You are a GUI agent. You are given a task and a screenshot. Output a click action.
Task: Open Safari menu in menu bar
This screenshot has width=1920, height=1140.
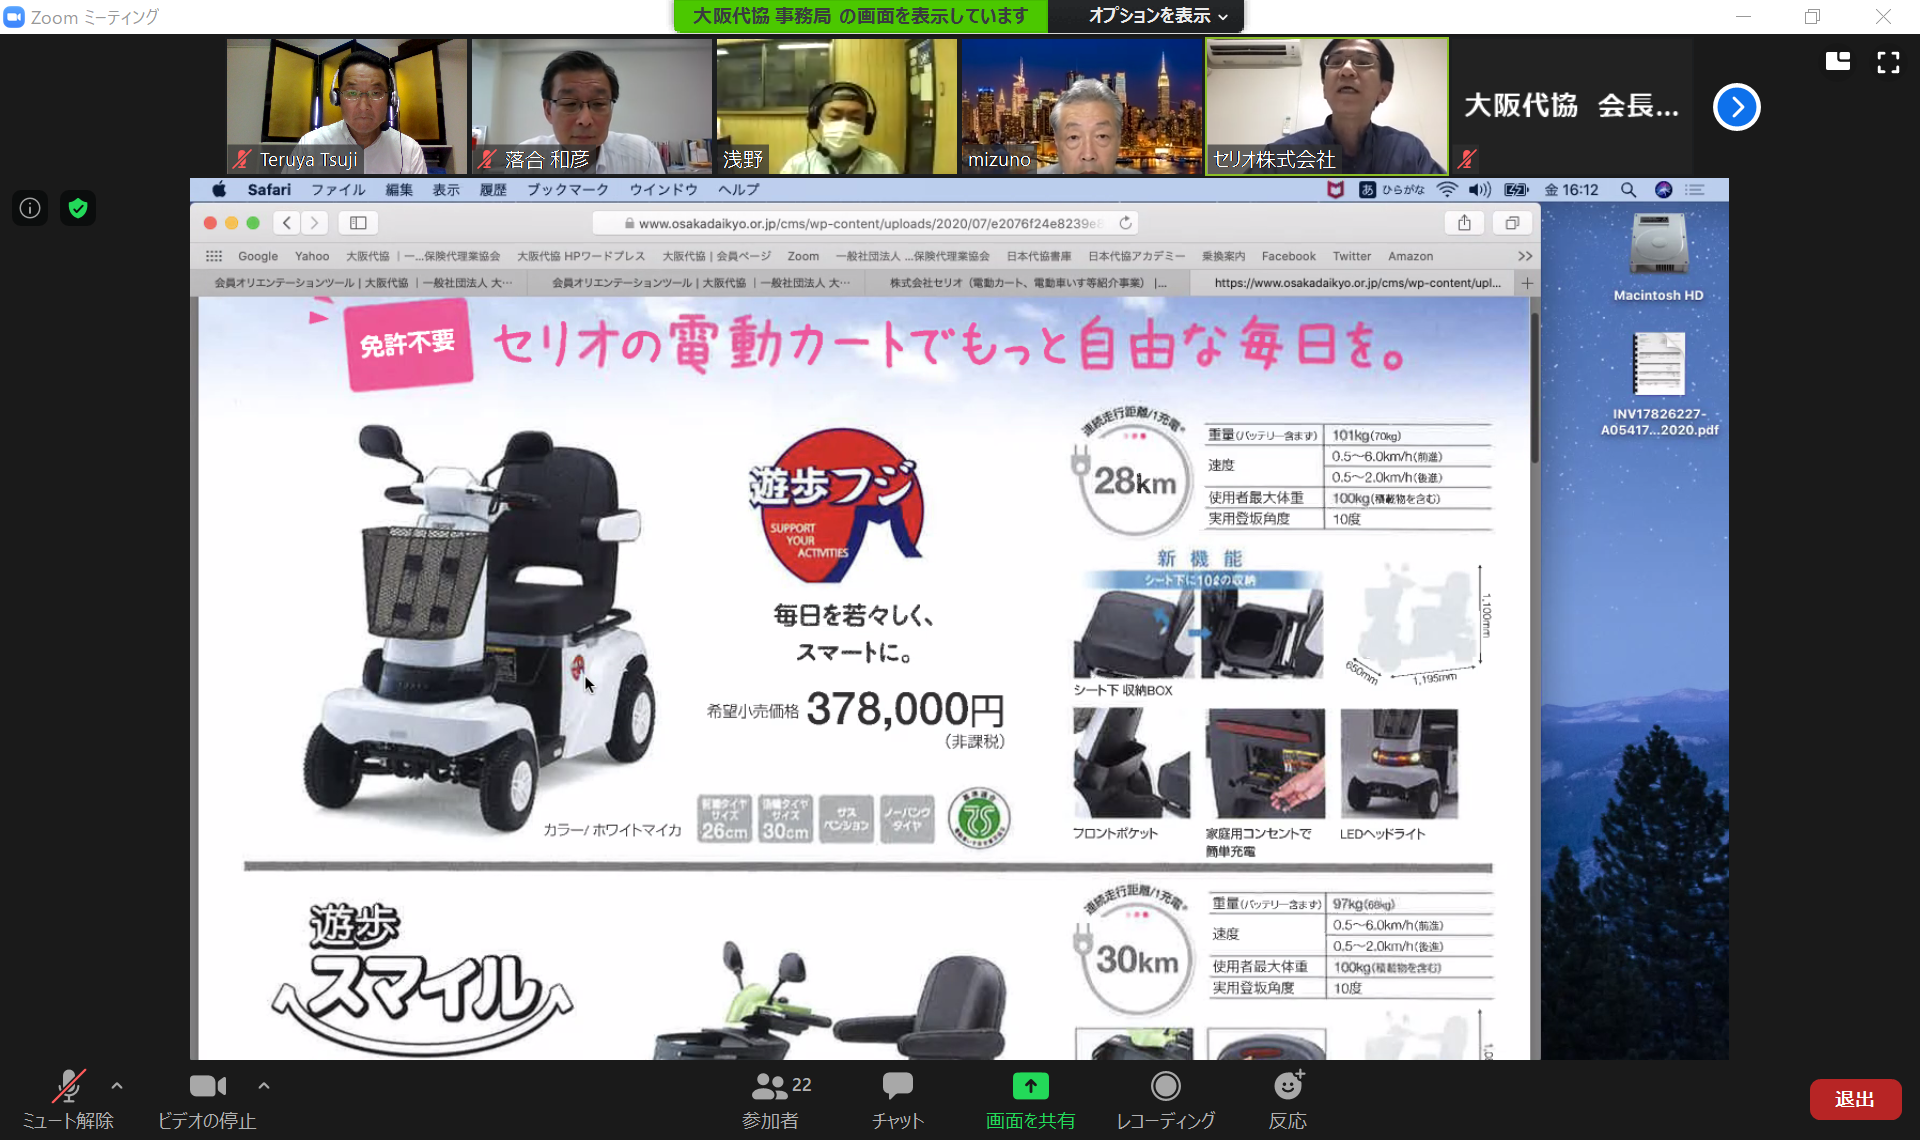coord(269,190)
